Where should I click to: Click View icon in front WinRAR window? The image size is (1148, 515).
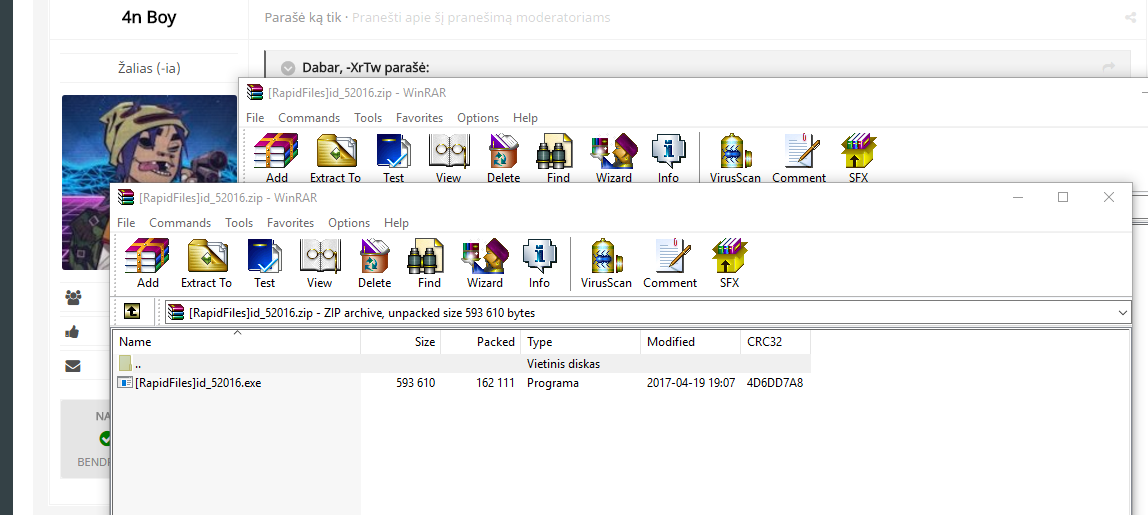[319, 263]
